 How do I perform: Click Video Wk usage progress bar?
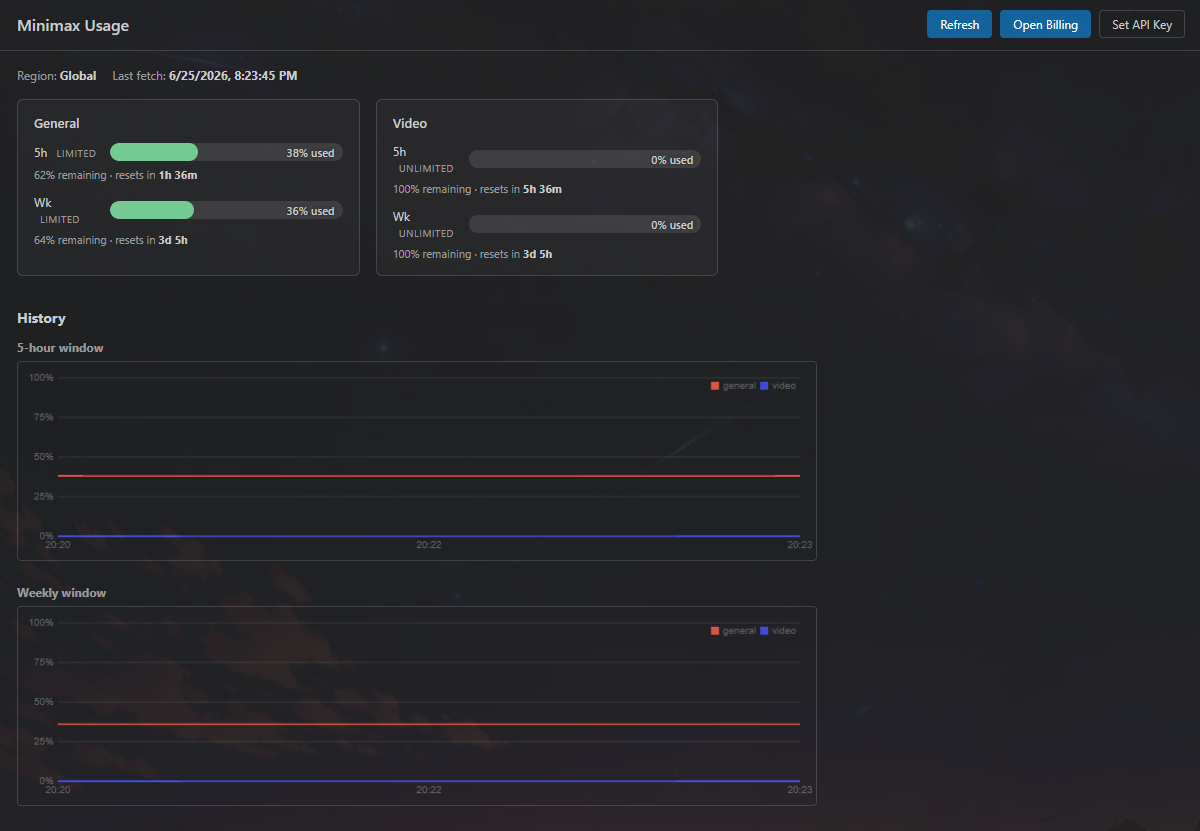(x=585, y=224)
